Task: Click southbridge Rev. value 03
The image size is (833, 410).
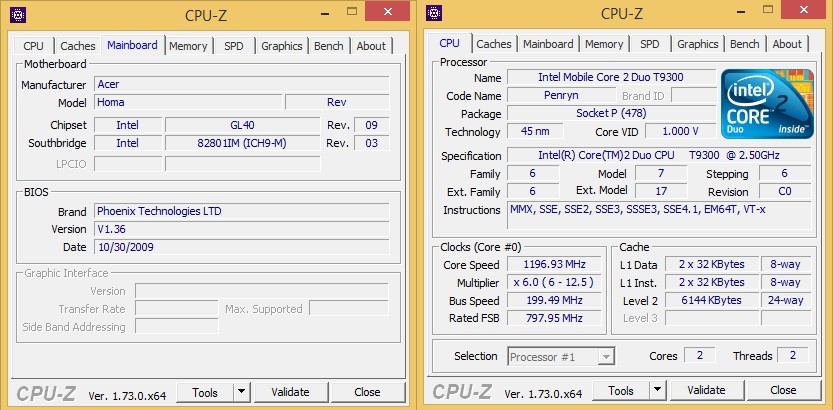Action: (372, 143)
